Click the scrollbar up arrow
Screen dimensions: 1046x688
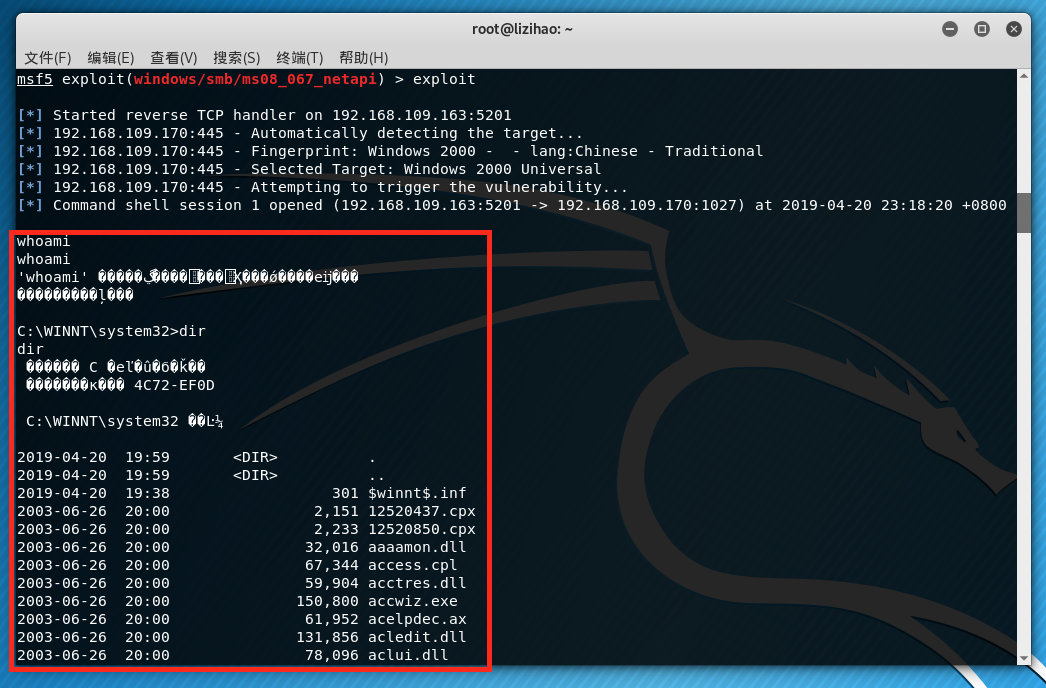click(1024, 75)
